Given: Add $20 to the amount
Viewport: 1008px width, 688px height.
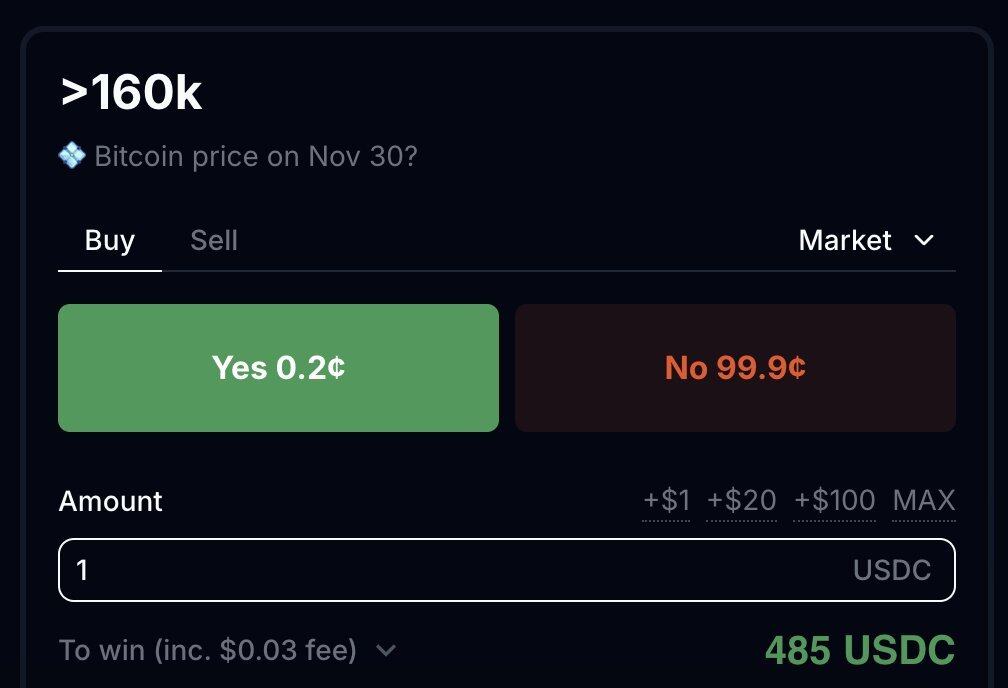Looking at the screenshot, I should [x=741, y=500].
